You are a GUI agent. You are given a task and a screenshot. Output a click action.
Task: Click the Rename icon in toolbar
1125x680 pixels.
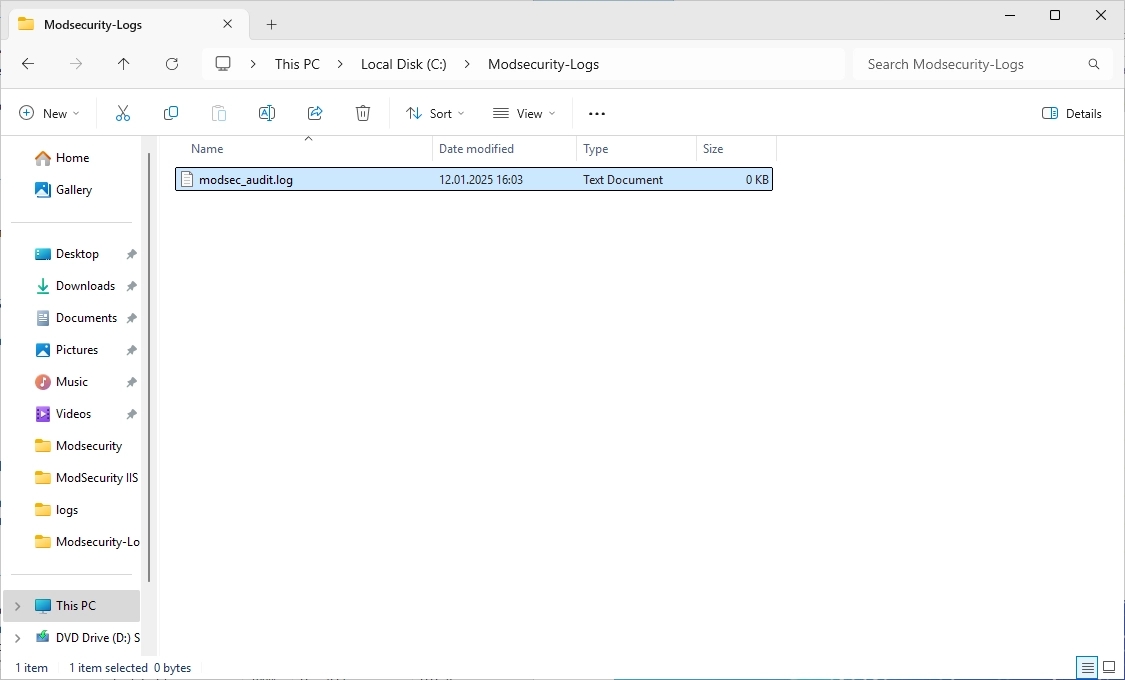pyautogui.click(x=267, y=113)
